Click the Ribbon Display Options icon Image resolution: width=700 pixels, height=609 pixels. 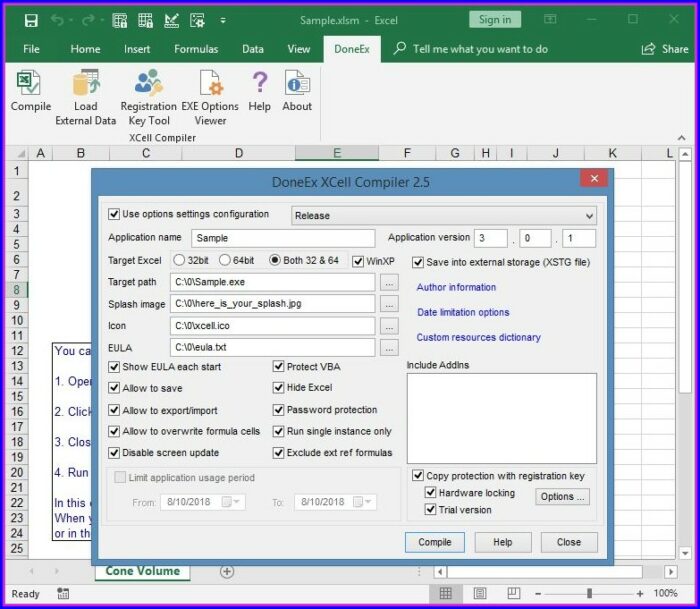pyautogui.click(x=550, y=19)
